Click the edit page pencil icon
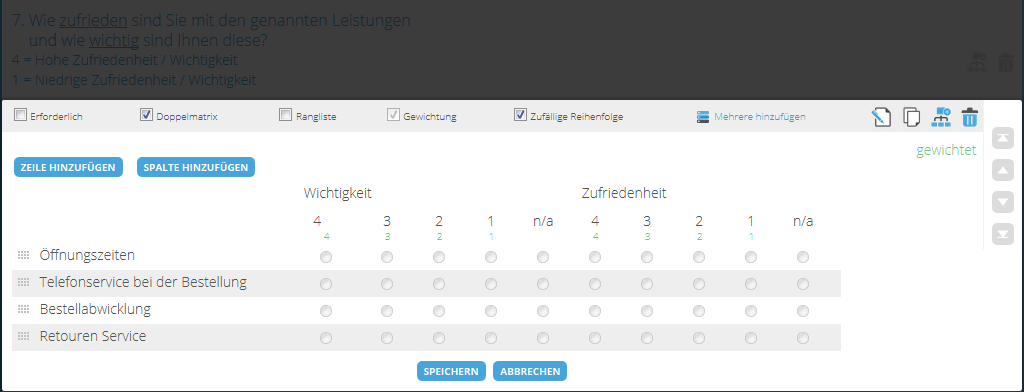Image resolution: width=1024 pixels, height=392 pixels. 881,118
